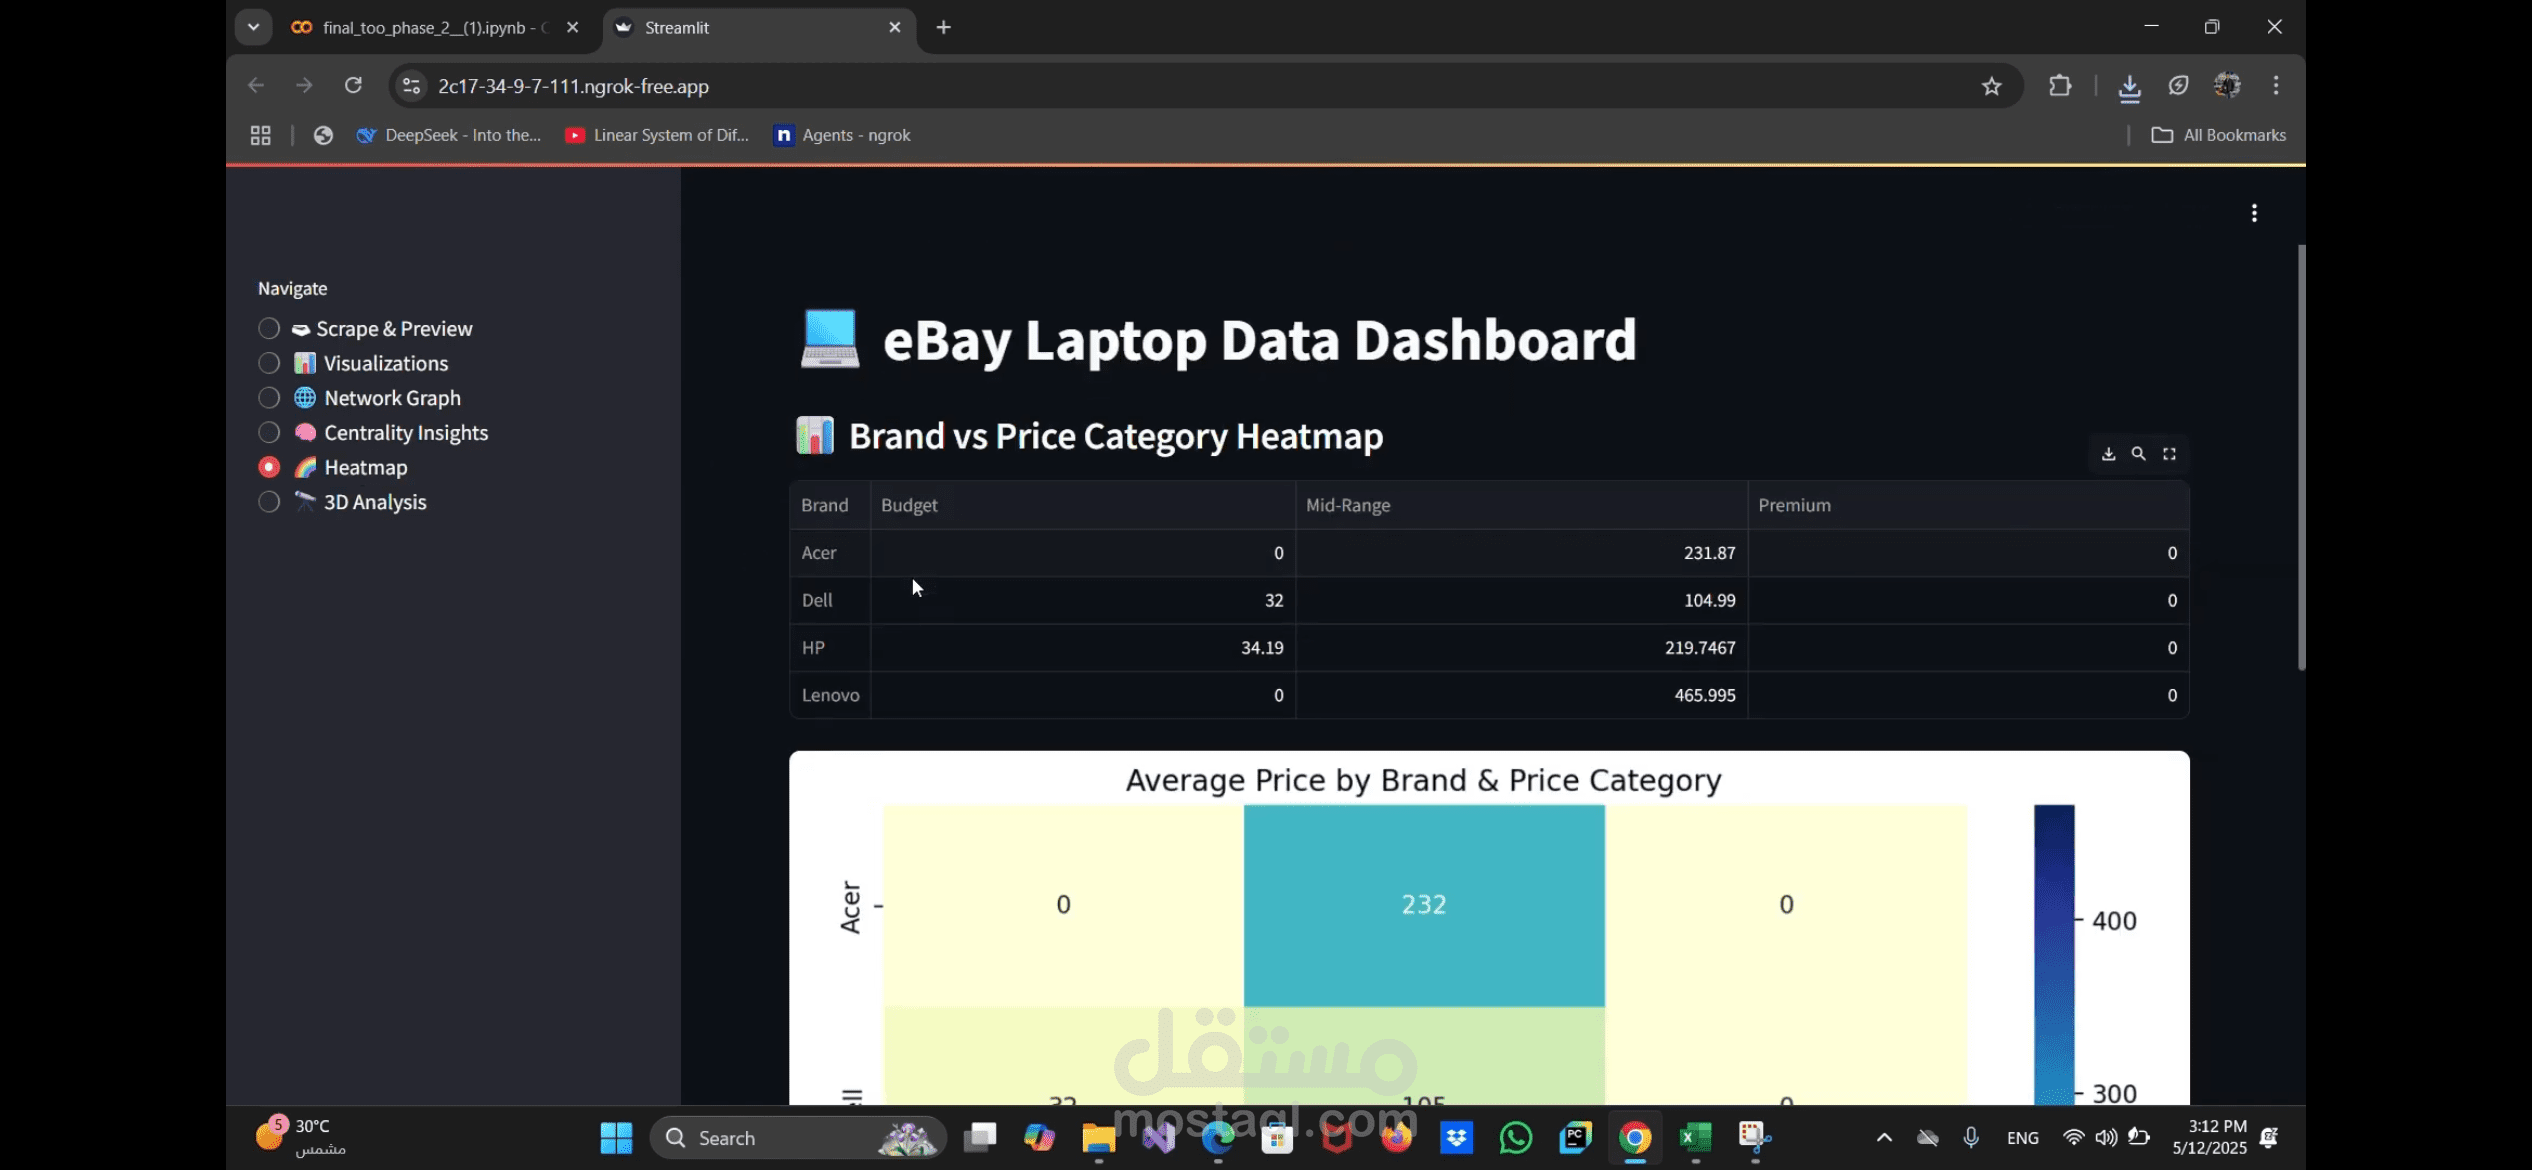This screenshot has height=1170, width=2532.
Task: Download the heatmap table as CSV
Action: (2108, 454)
